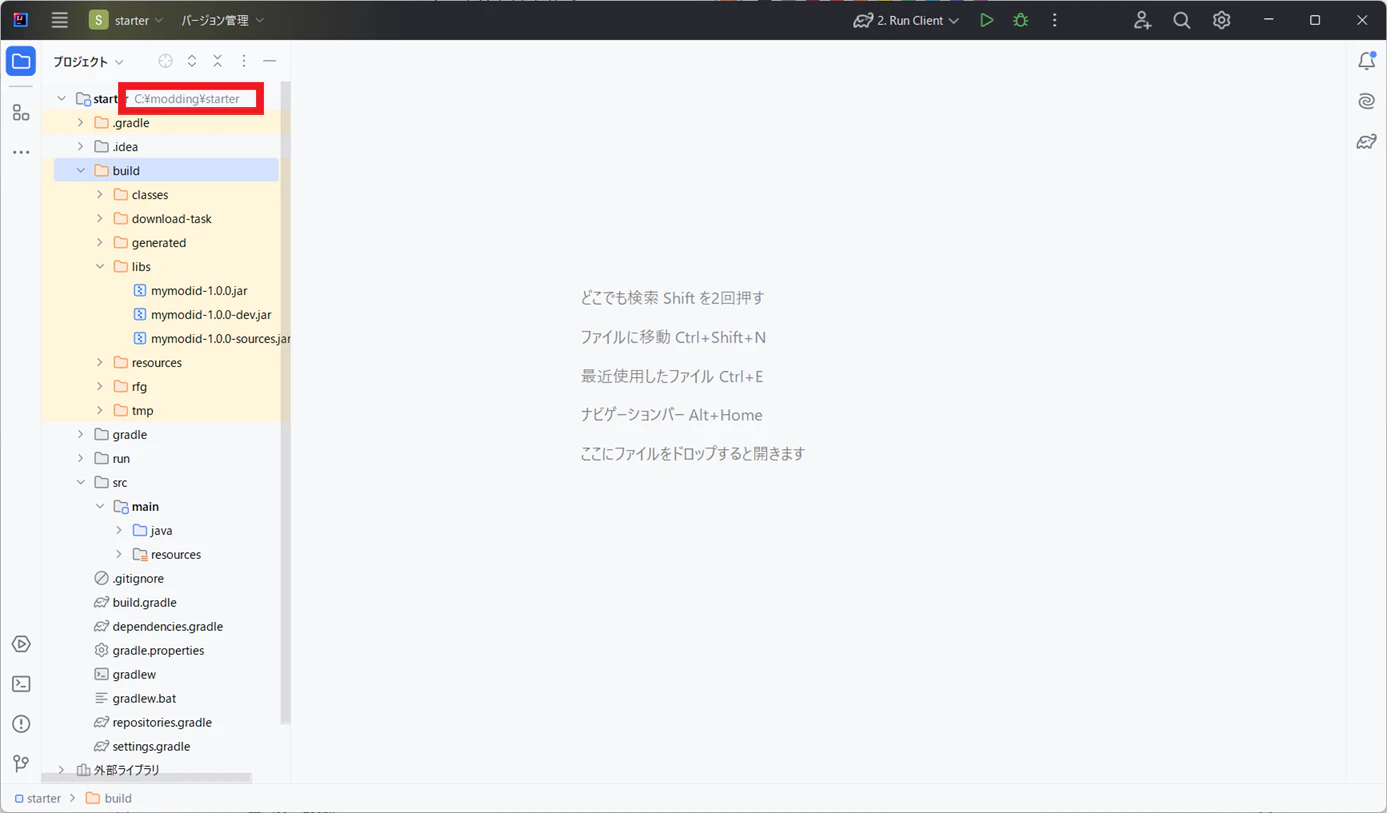Select the run folder

[121, 459]
